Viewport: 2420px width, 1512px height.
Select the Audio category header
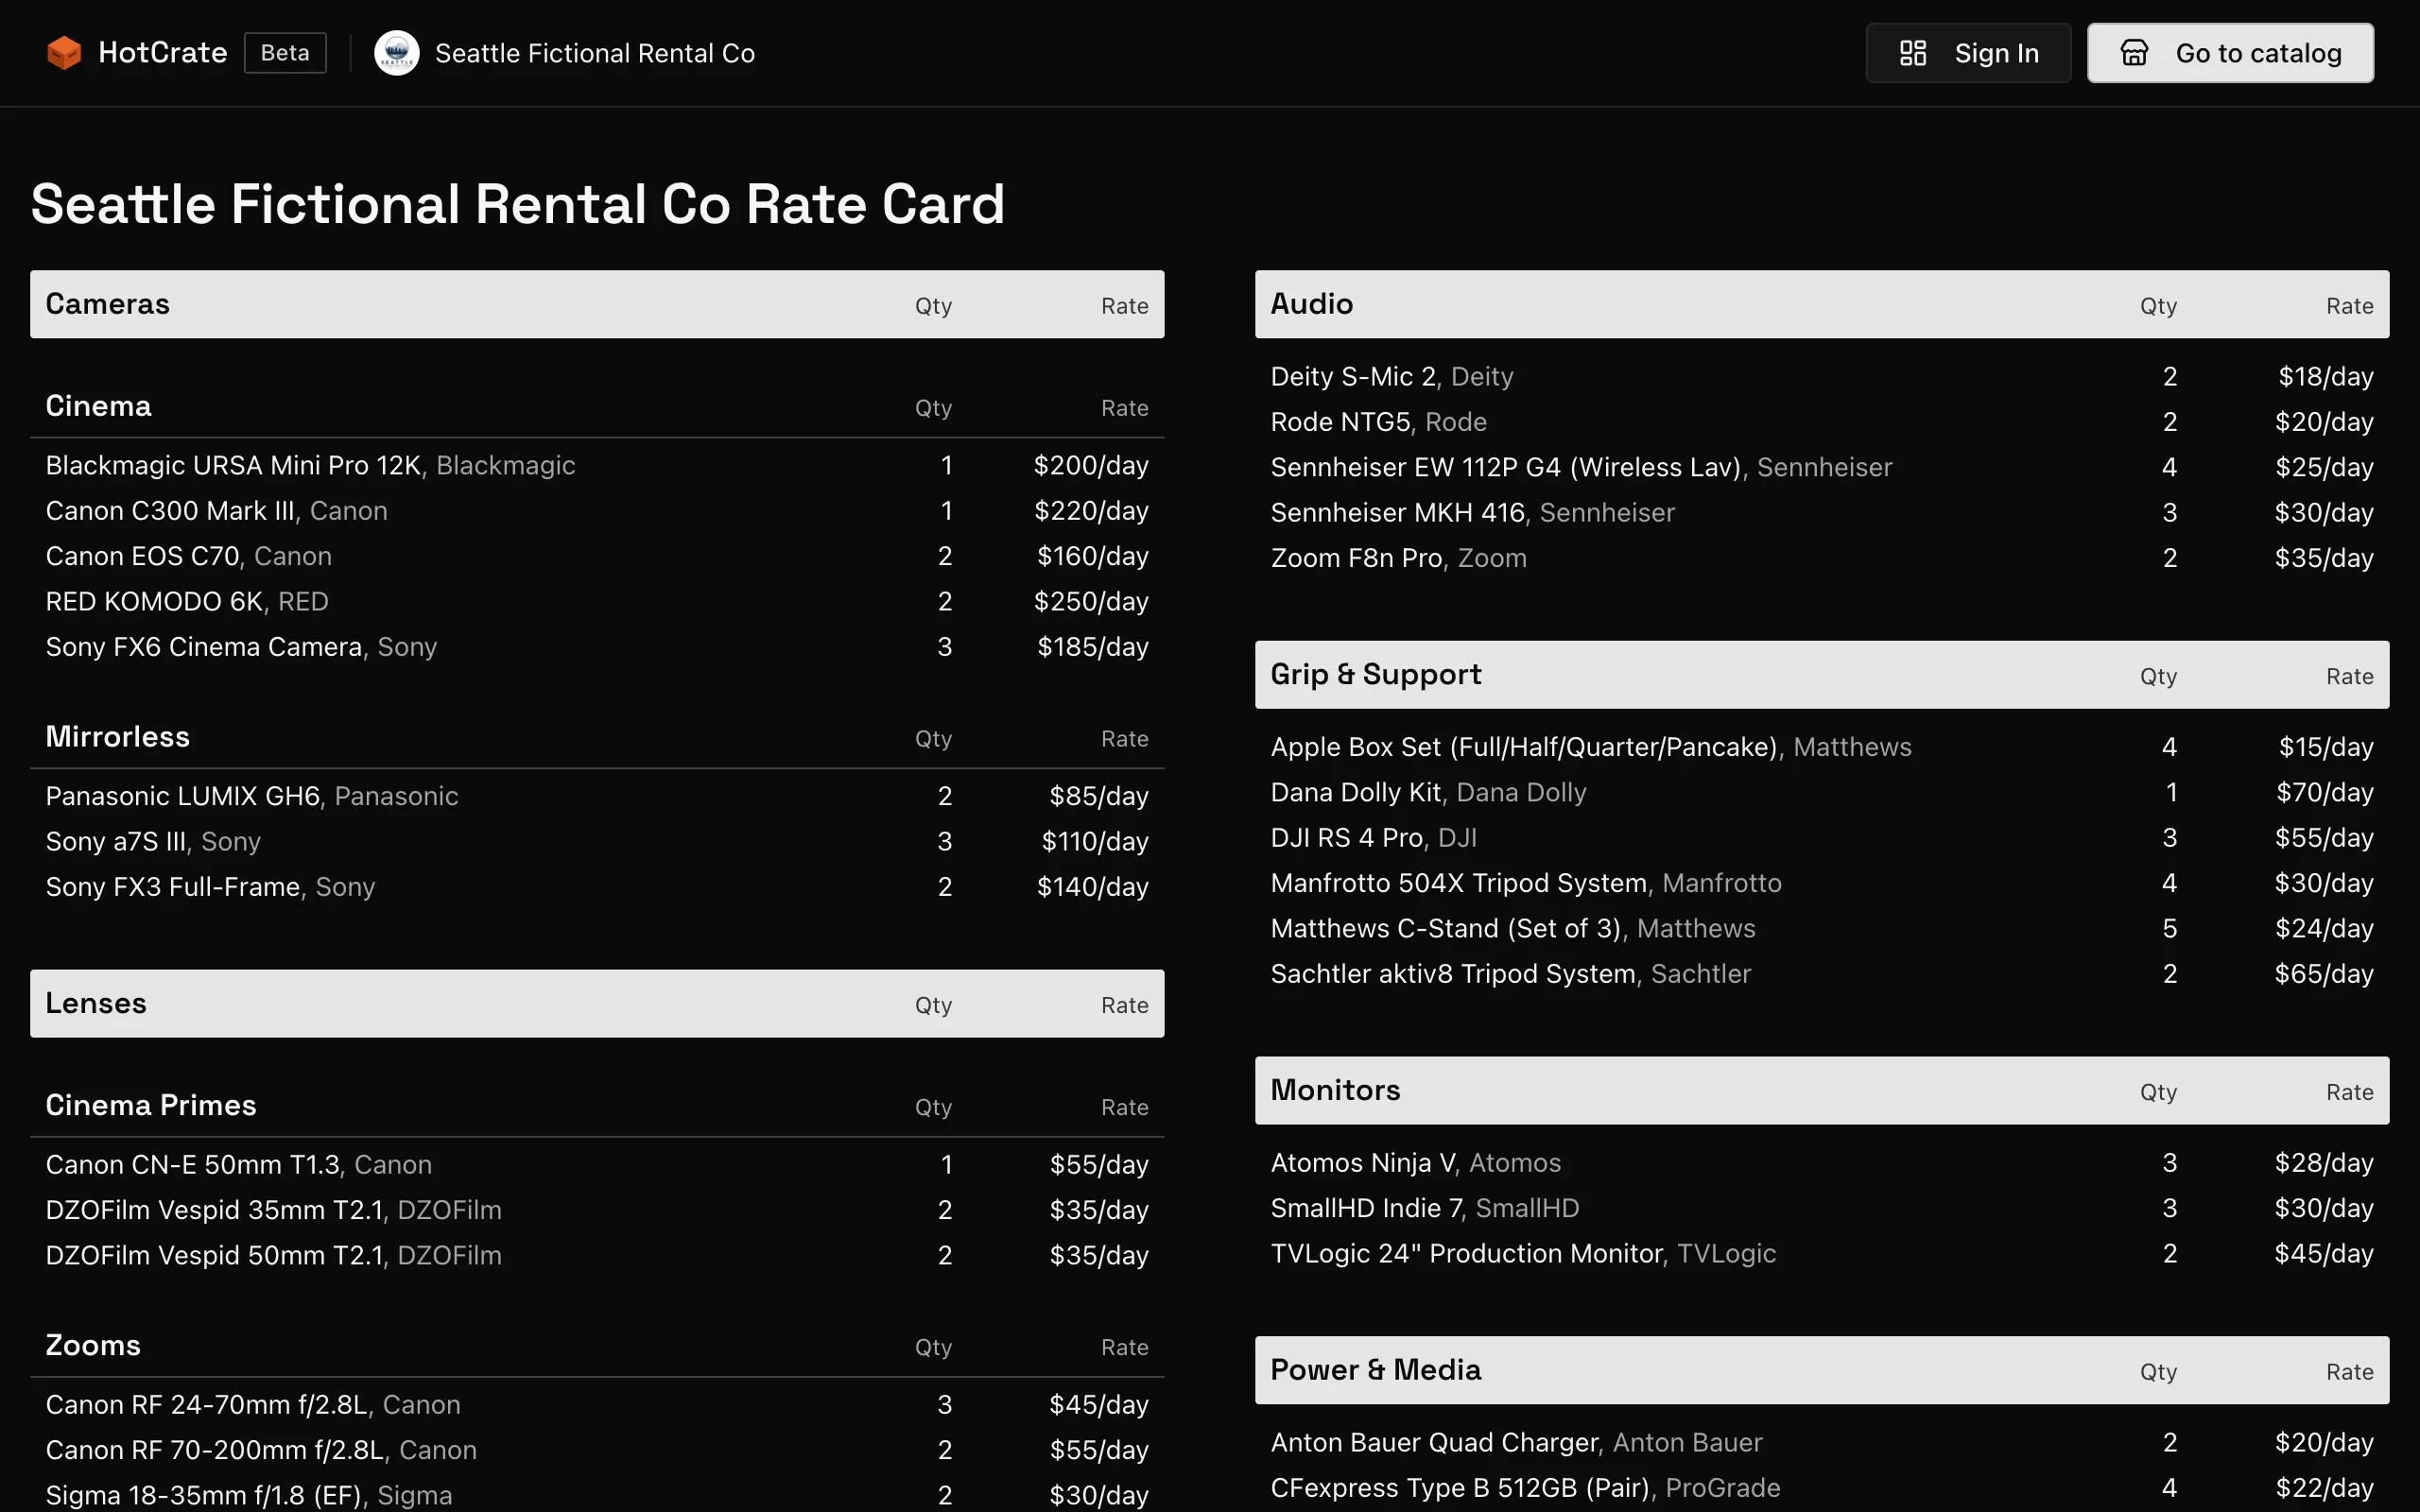coord(1822,304)
